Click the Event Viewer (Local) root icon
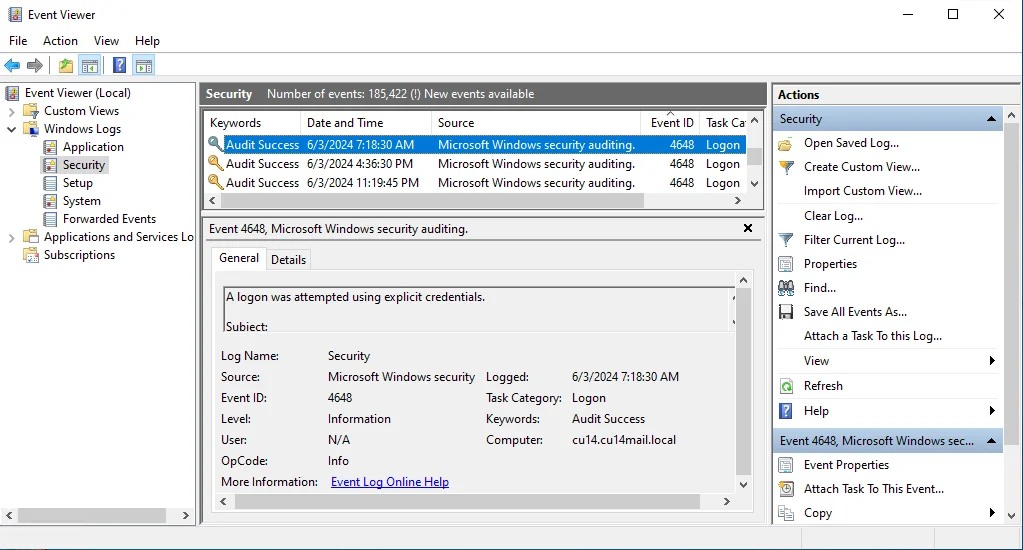This screenshot has width=1023, height=550. [12, 93]
